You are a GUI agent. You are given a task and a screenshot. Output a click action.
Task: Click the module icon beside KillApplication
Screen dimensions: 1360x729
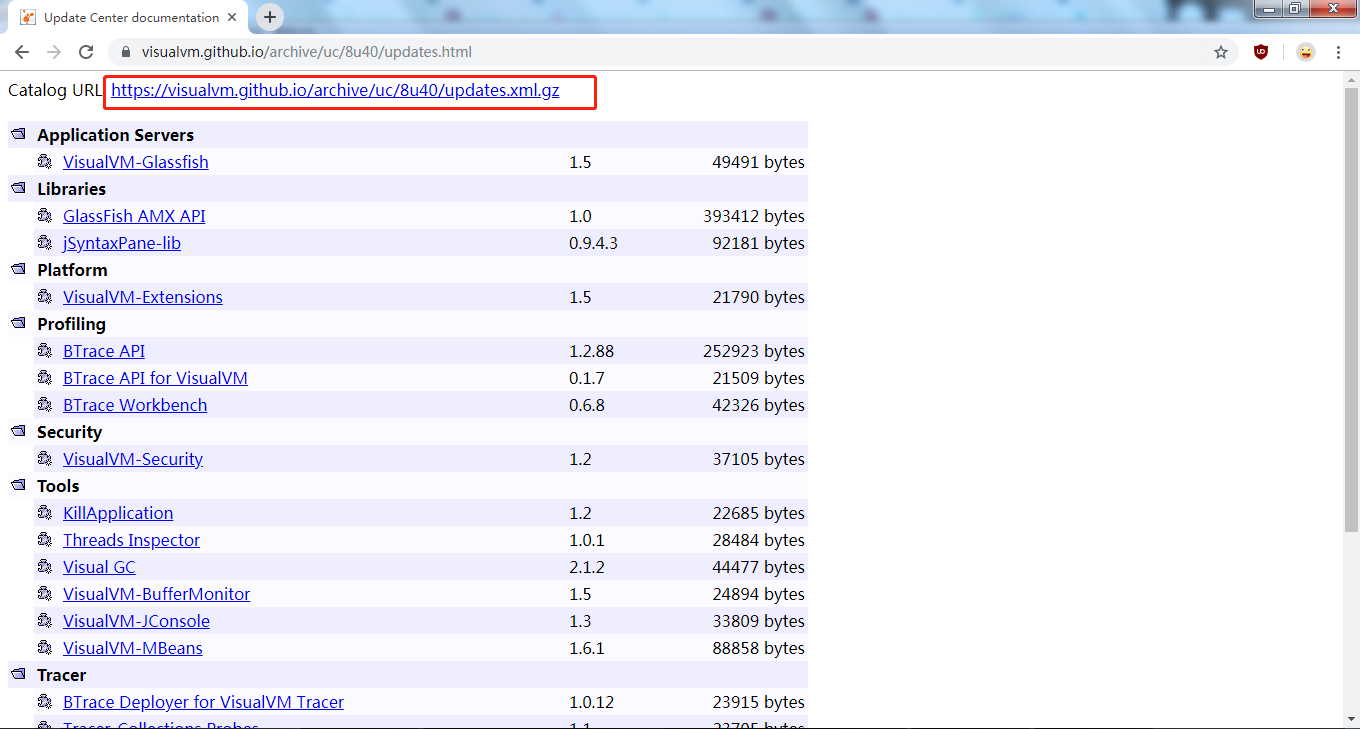pyautogui.click(x=45, y=512)
